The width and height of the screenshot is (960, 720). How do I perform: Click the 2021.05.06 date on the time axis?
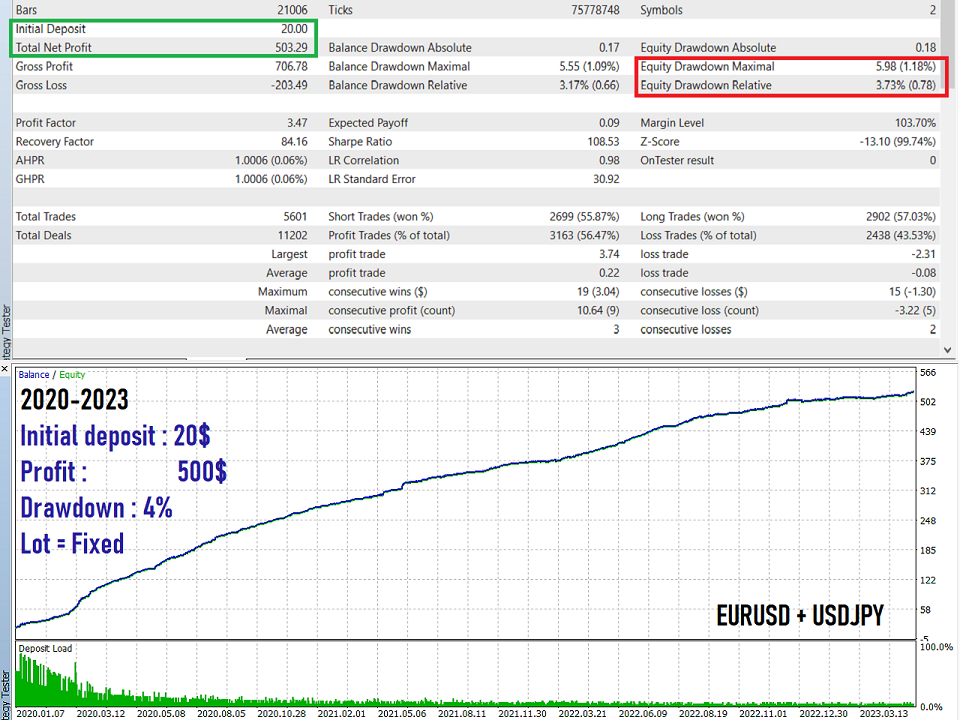tap(402, 714)
